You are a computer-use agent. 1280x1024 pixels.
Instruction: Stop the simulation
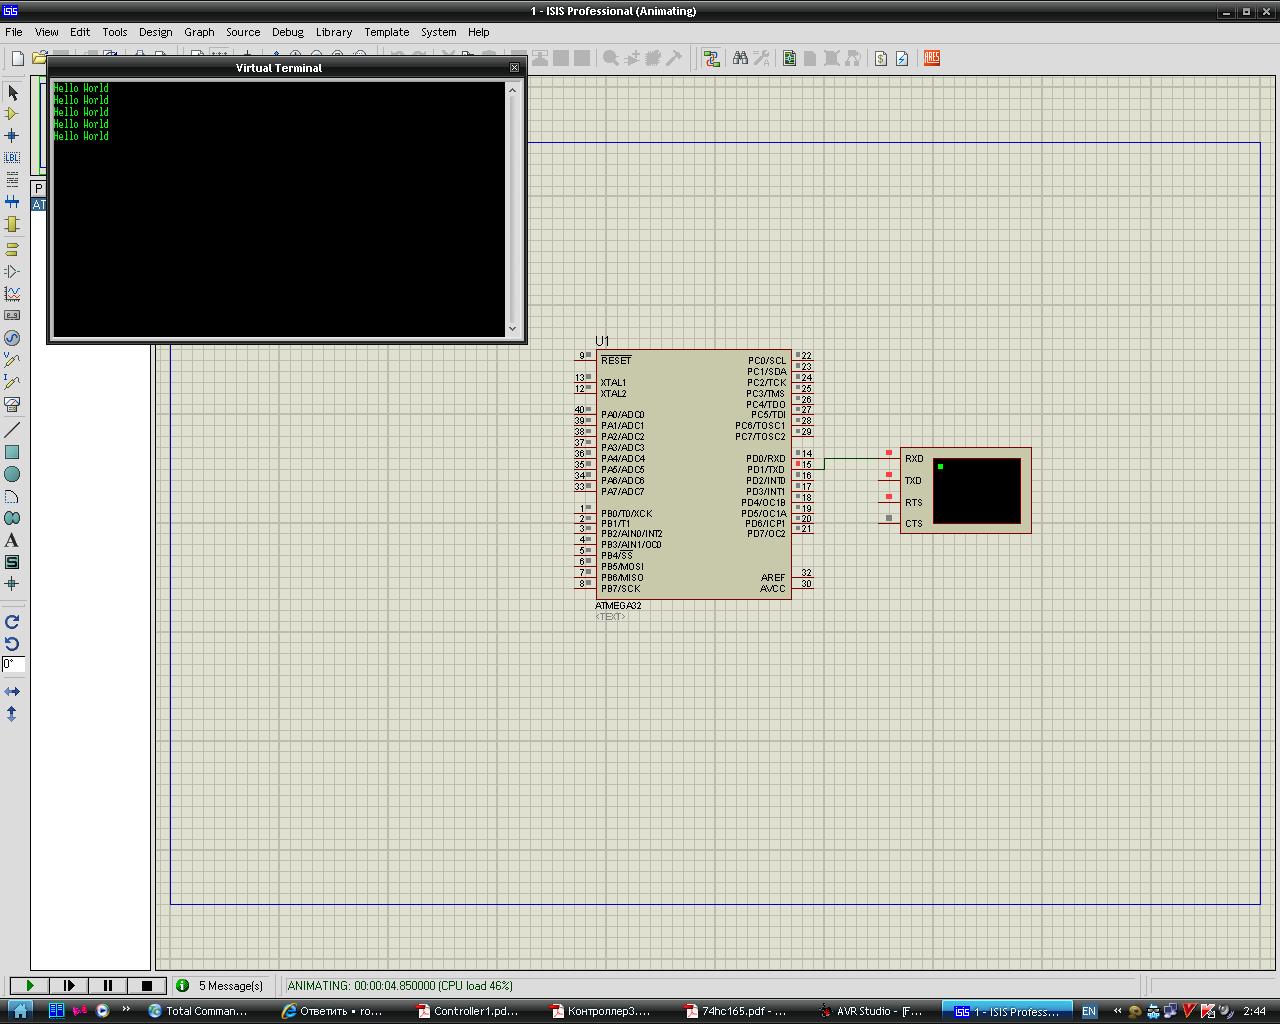(147, 985)
